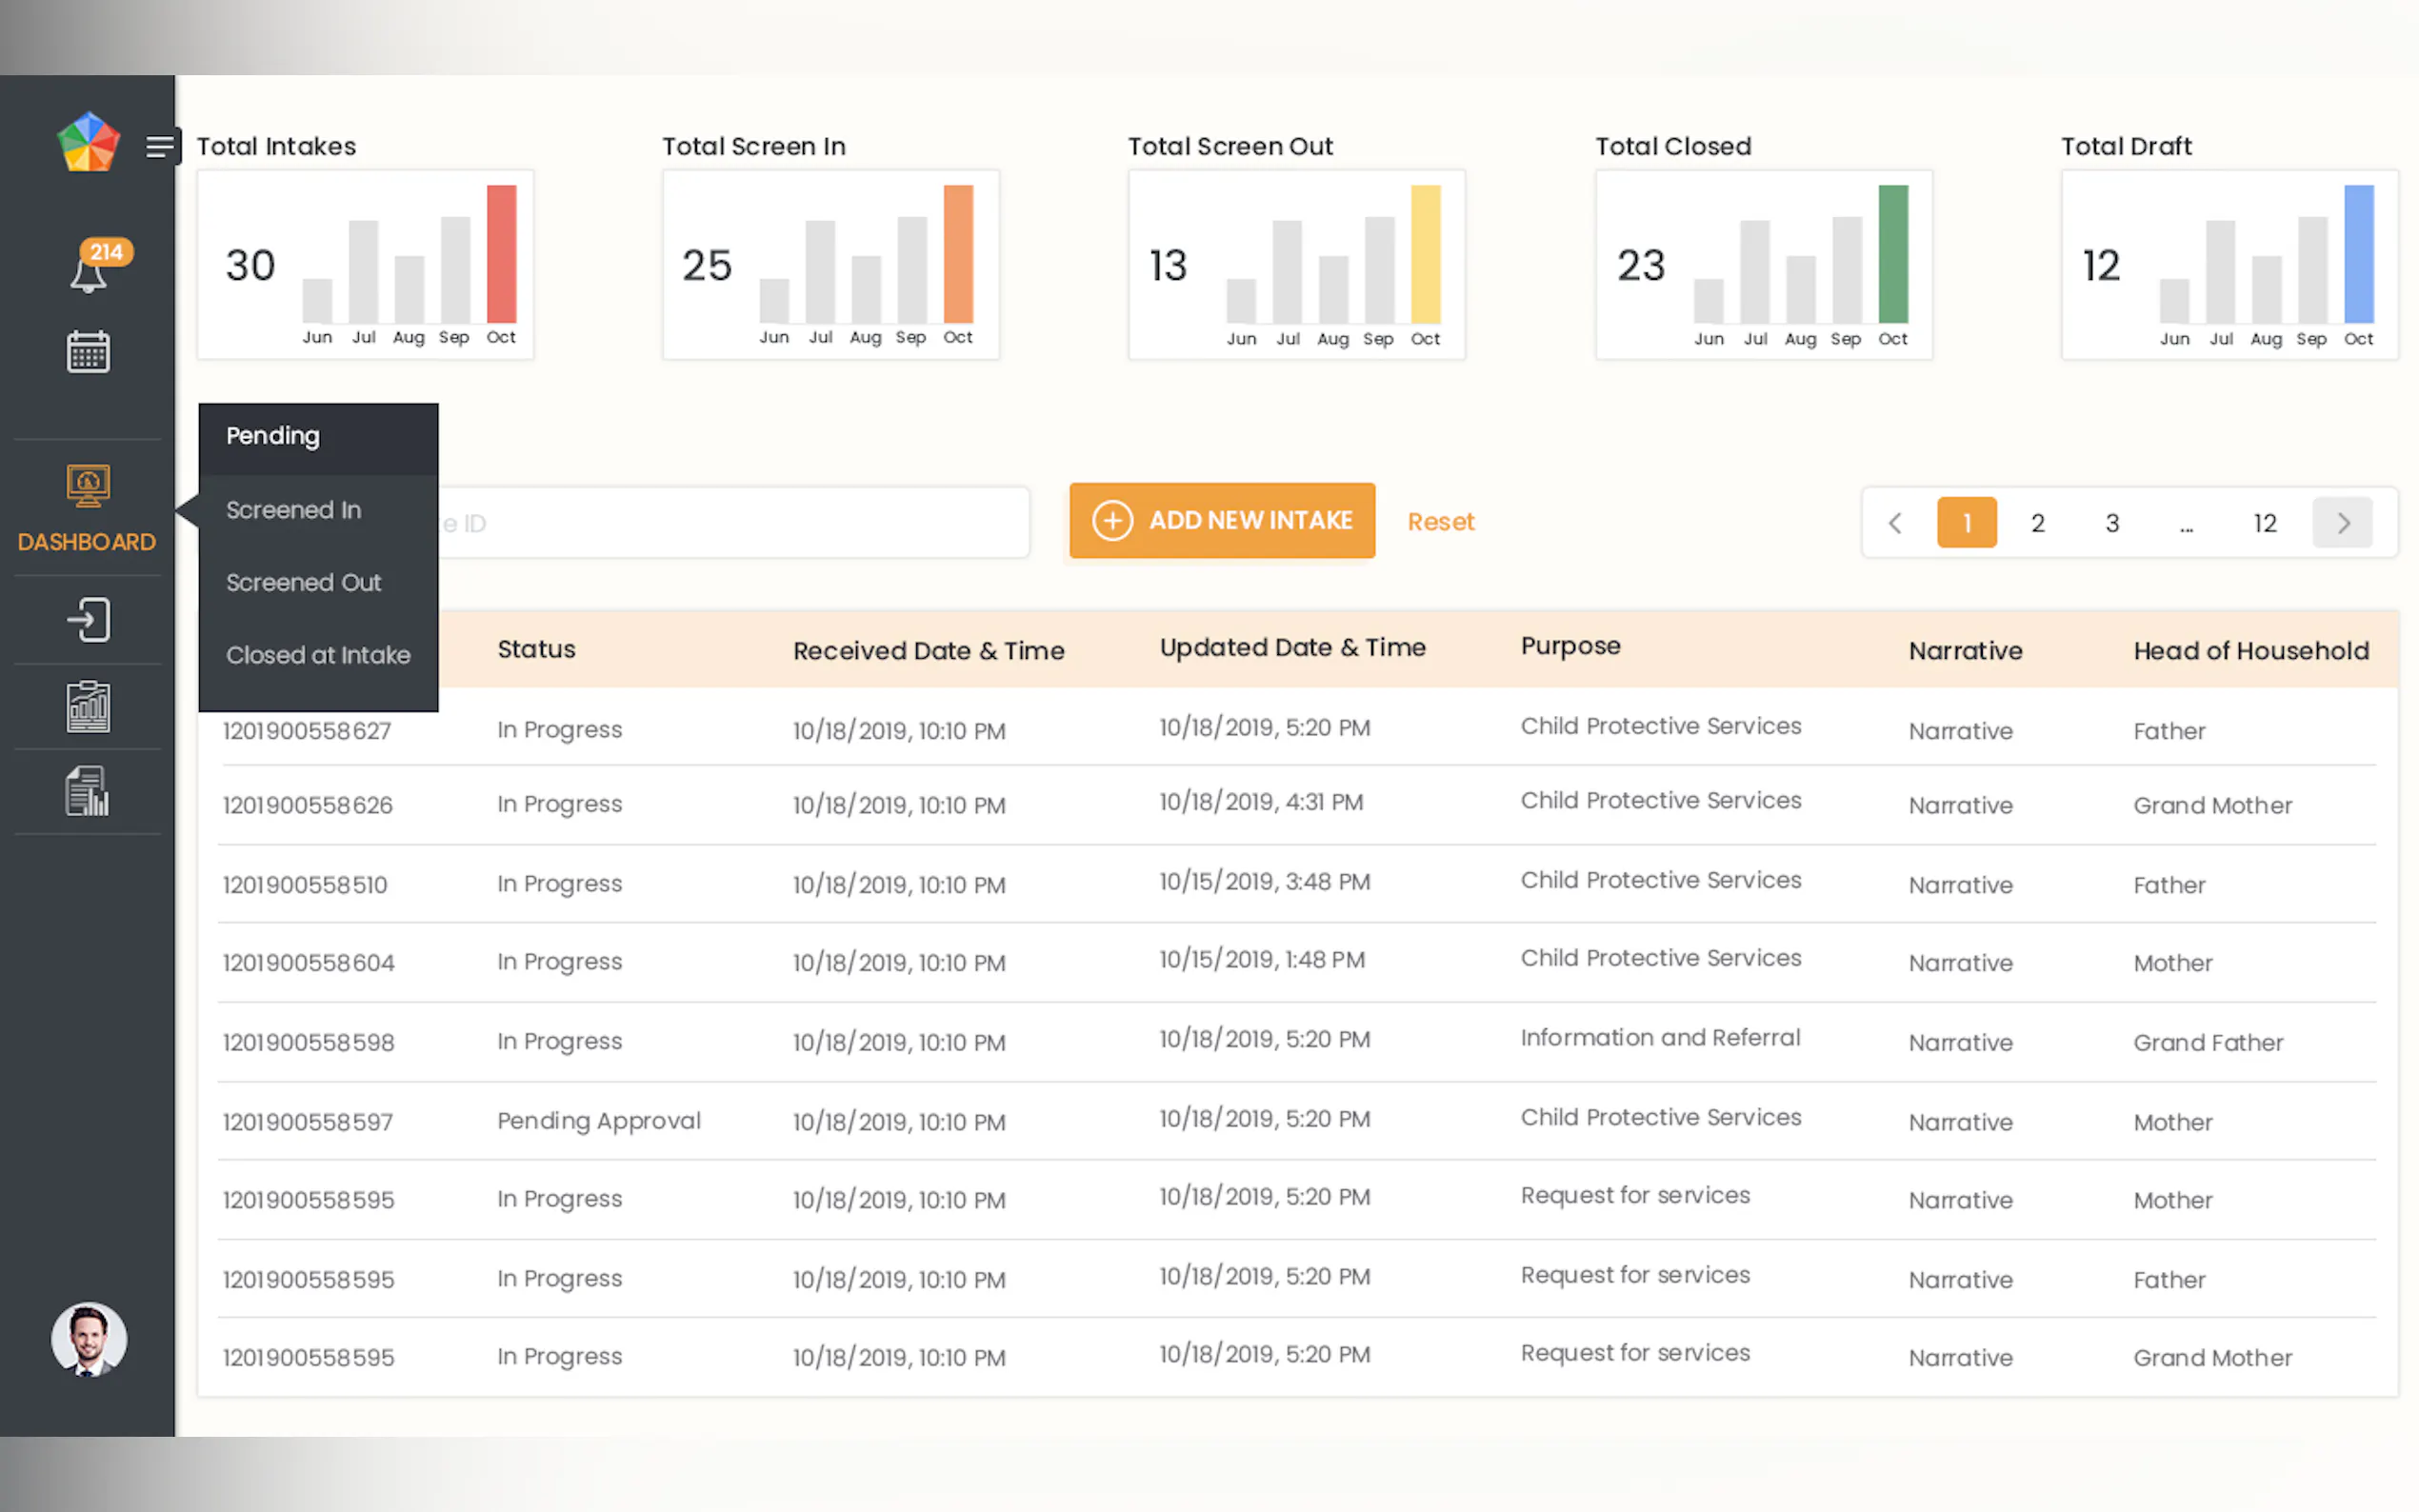
Task: Open the calendar icon in sidebar
Action: (x=88, y=352)
